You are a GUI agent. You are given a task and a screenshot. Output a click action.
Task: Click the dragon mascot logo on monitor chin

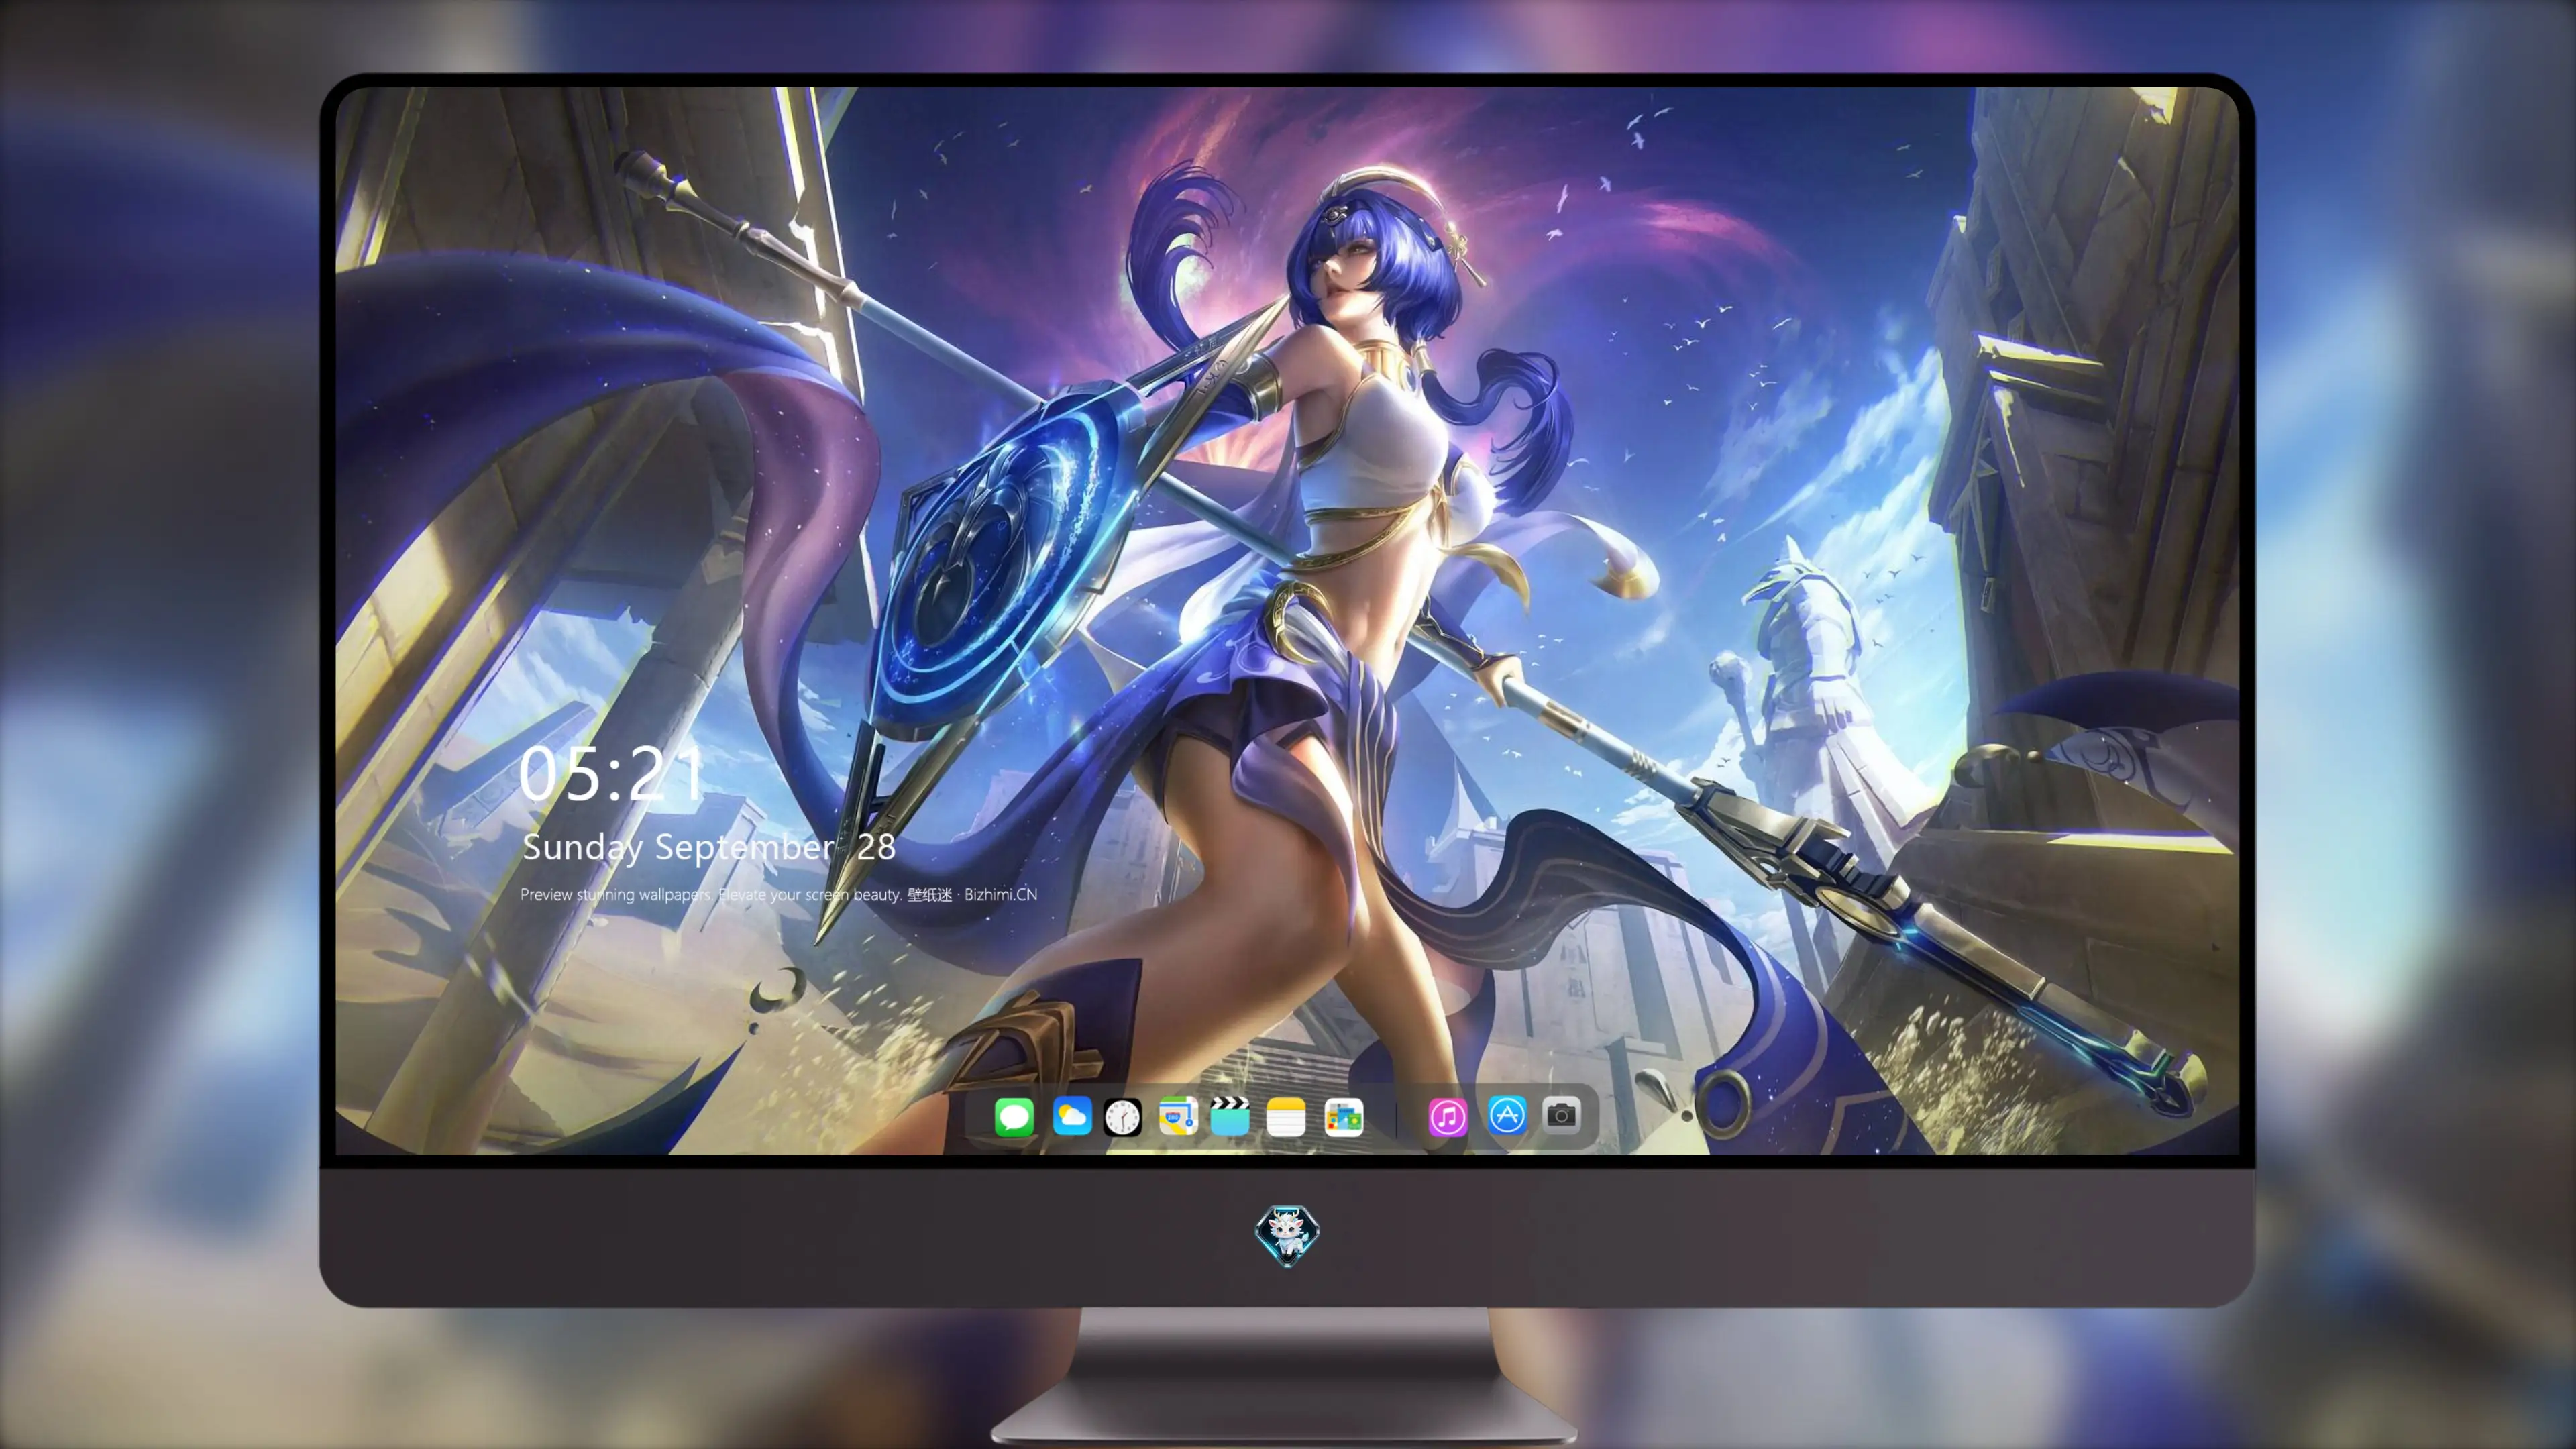tap(1287, 1235)
